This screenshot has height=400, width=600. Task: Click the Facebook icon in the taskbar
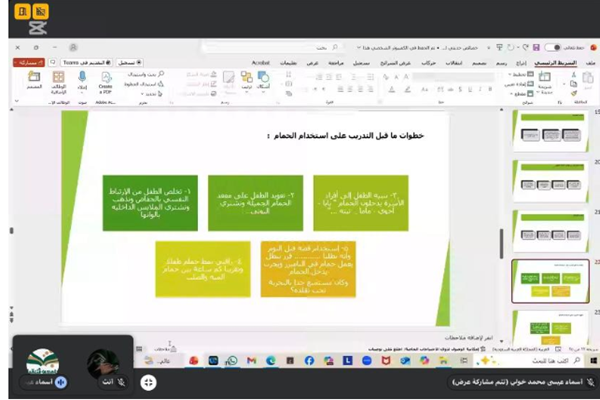coord(309,360)
